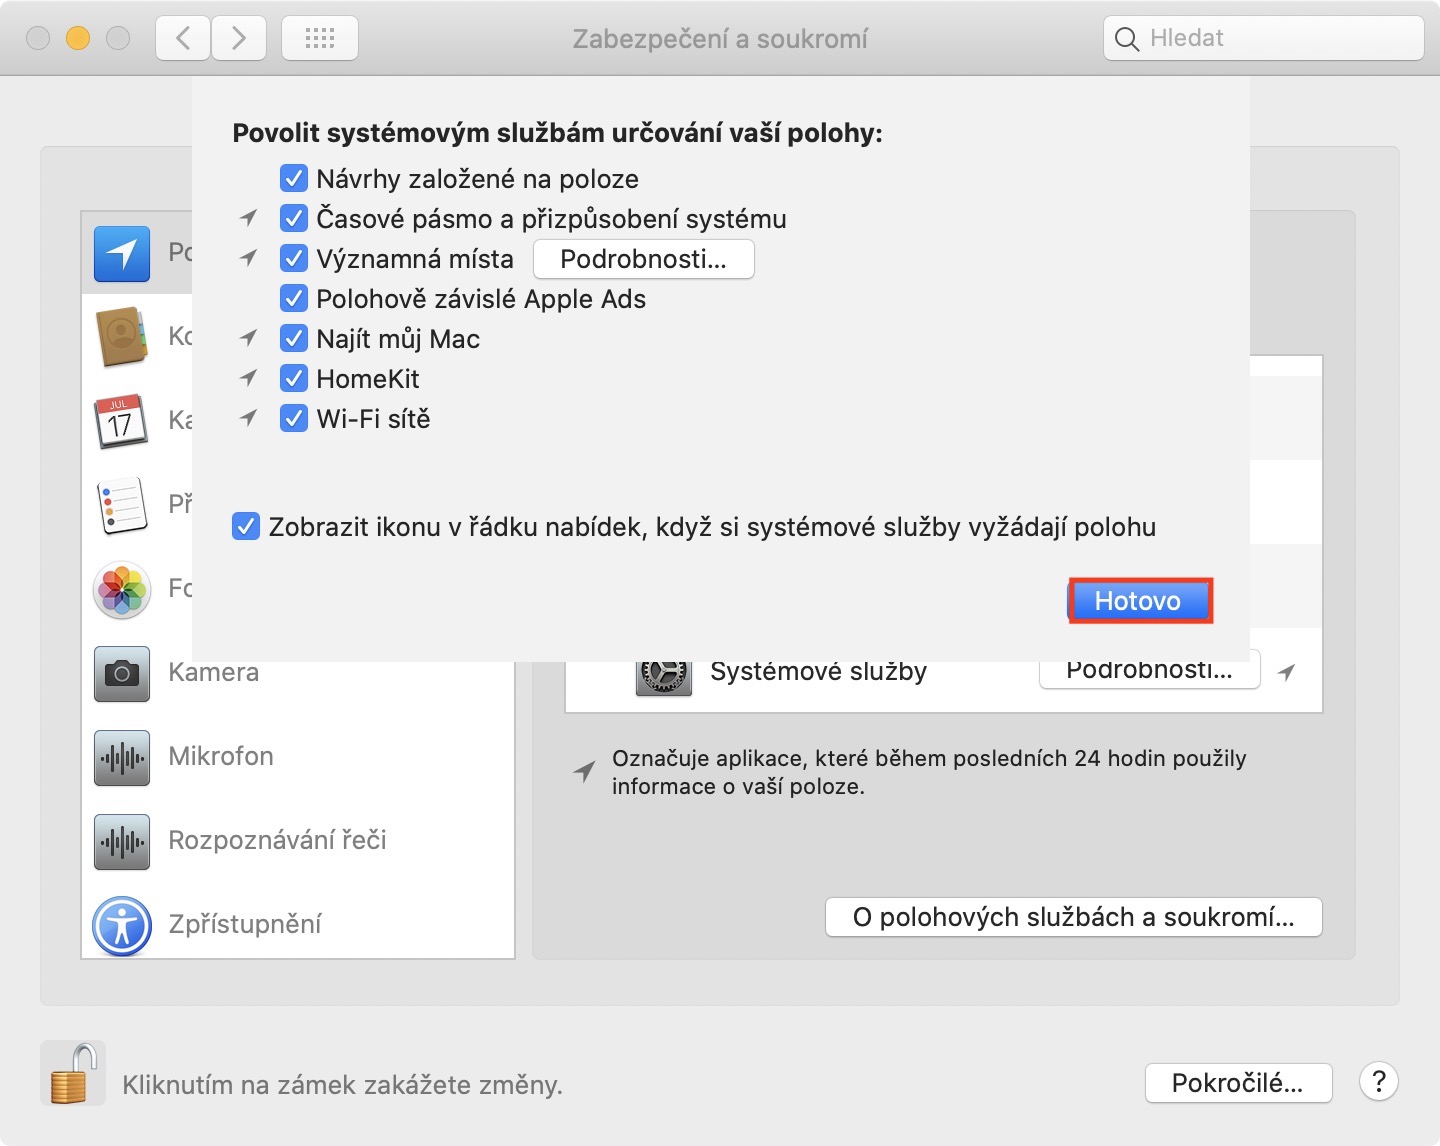Go back with the left chevron button
Image resolution: width=1440 pixels, height=1146 pixels.
point(183,39)
